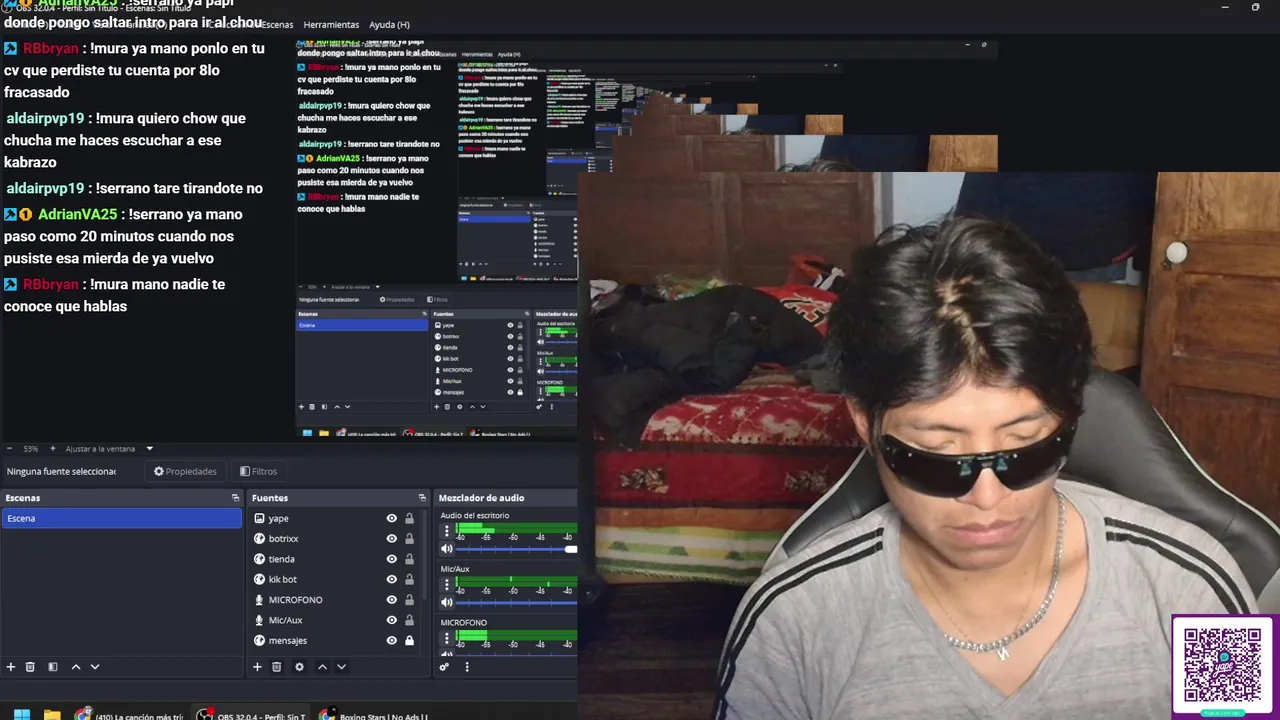Open MICROFONO channel options dots in mixer

tap(446, 638)
